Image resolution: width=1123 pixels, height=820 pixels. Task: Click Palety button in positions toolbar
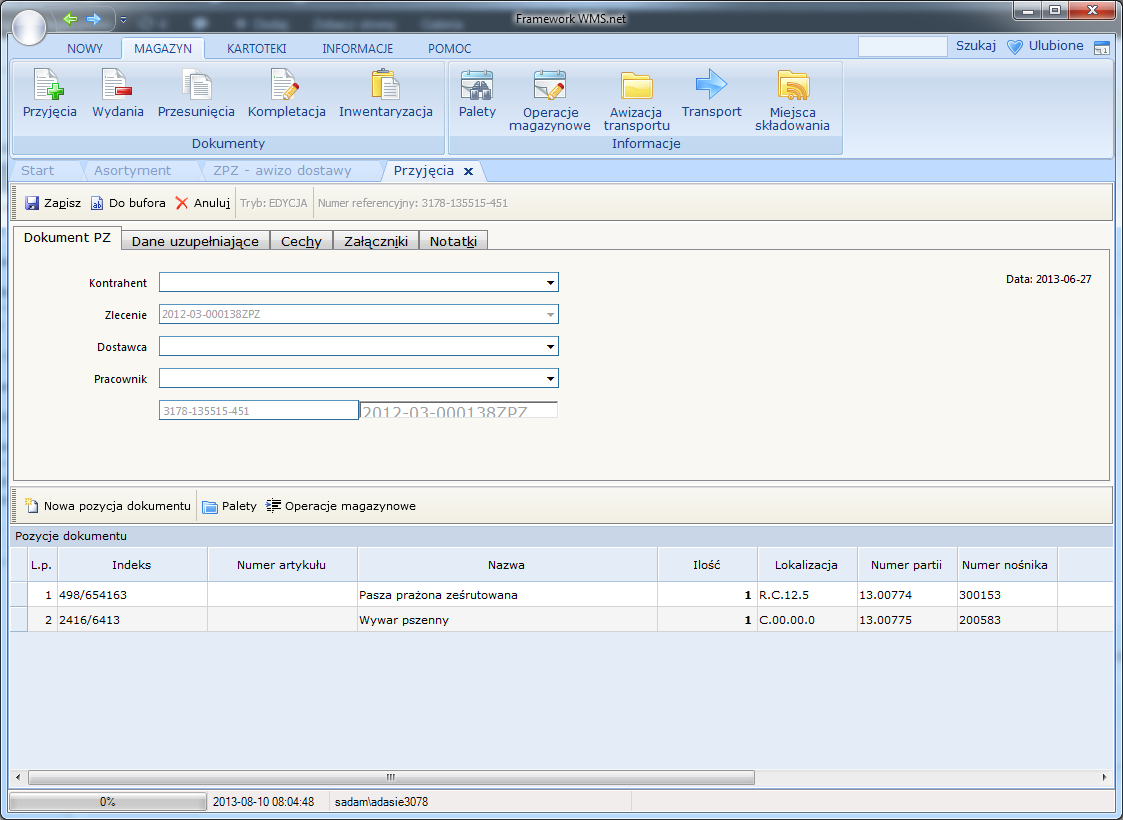[229, 506]
